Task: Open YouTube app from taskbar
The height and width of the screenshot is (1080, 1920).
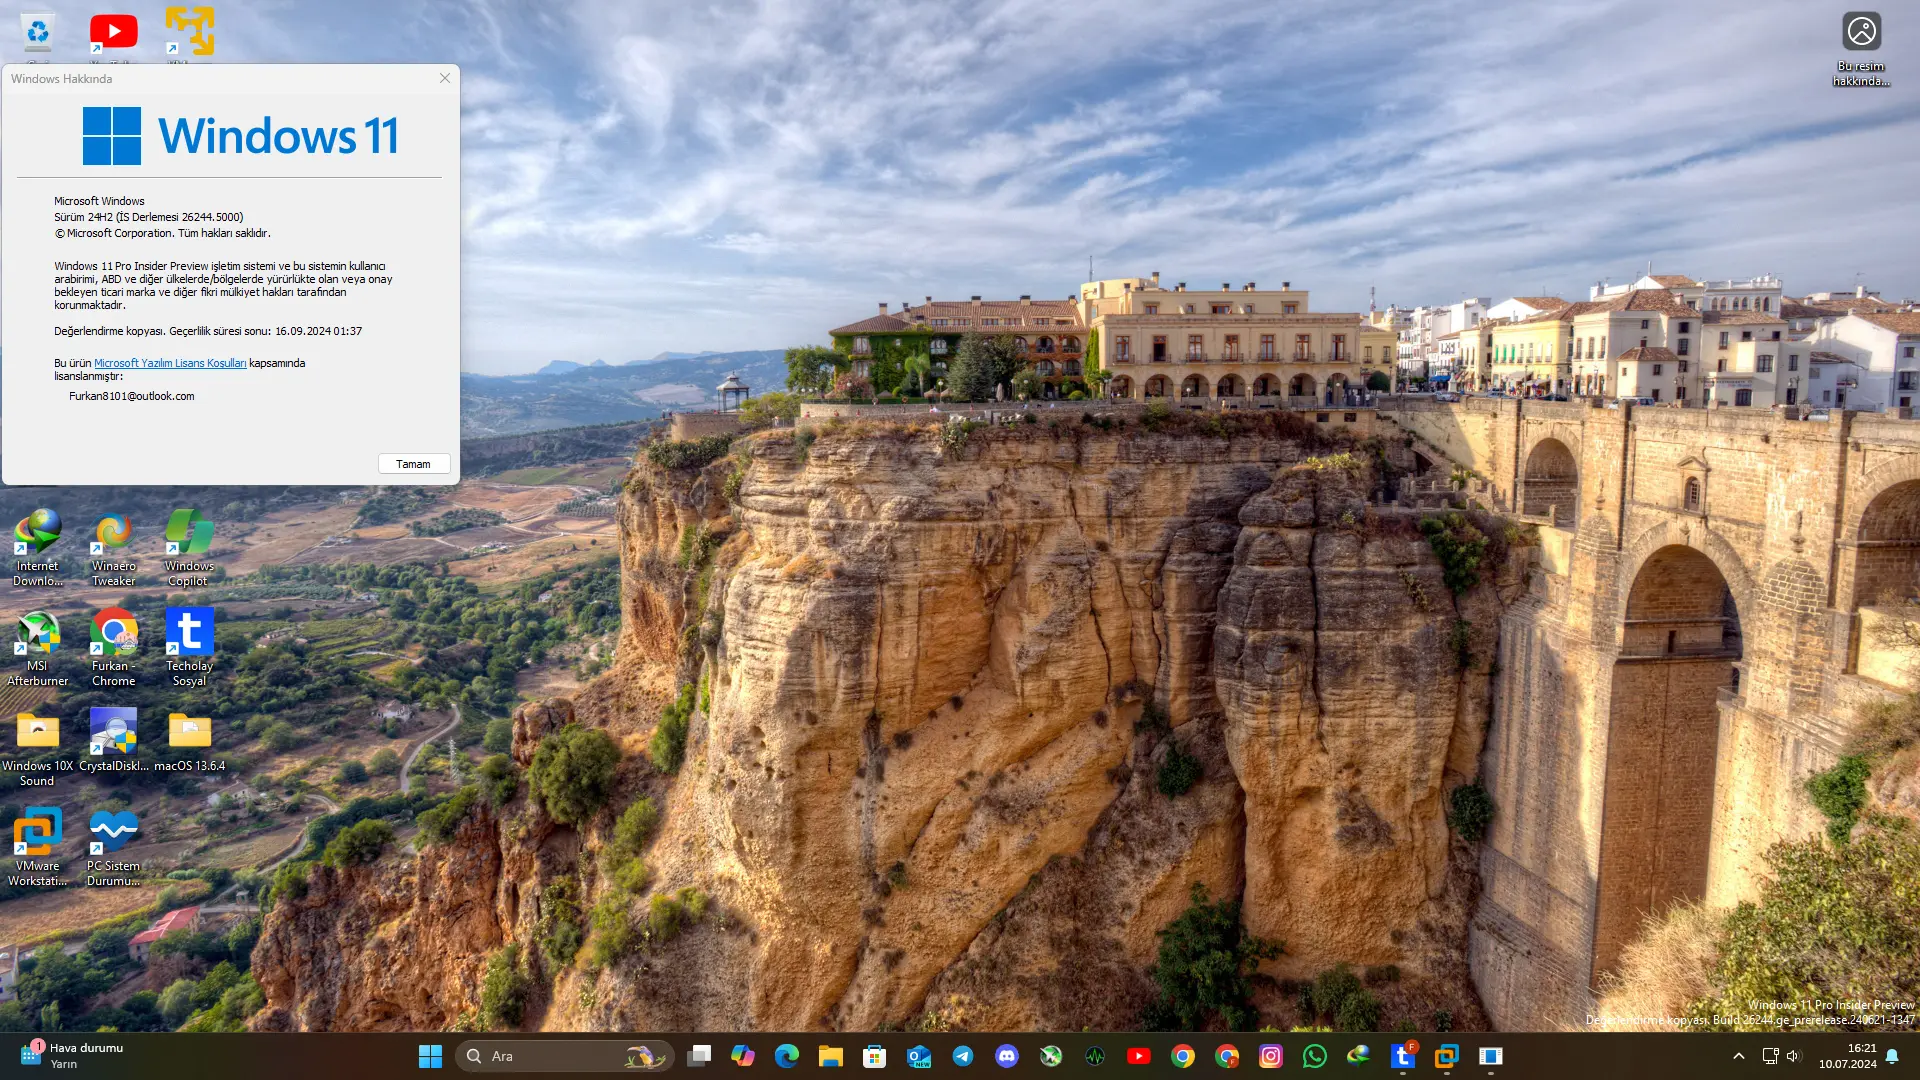Action: pyautogui.click(x=1139, y=1056)
